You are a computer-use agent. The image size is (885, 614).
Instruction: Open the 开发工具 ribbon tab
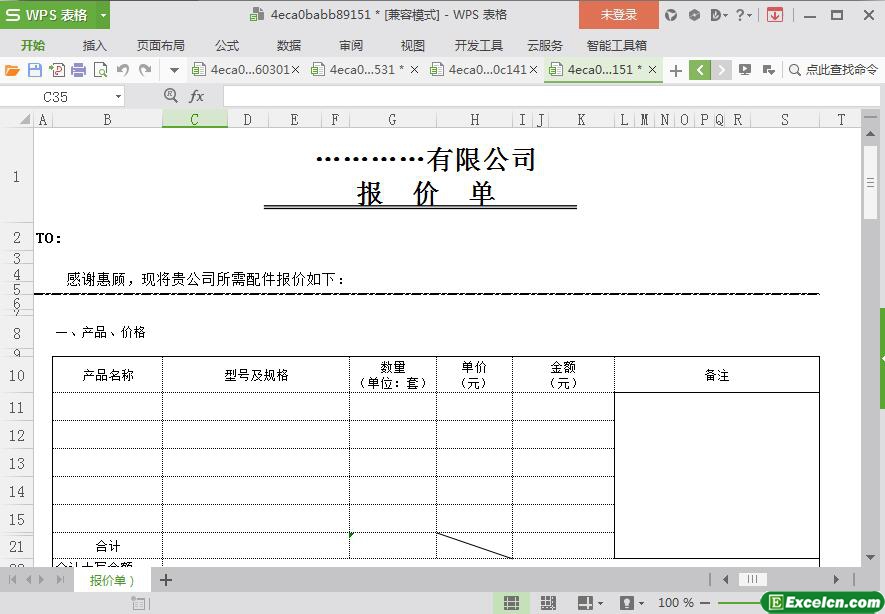click(479, 45)
